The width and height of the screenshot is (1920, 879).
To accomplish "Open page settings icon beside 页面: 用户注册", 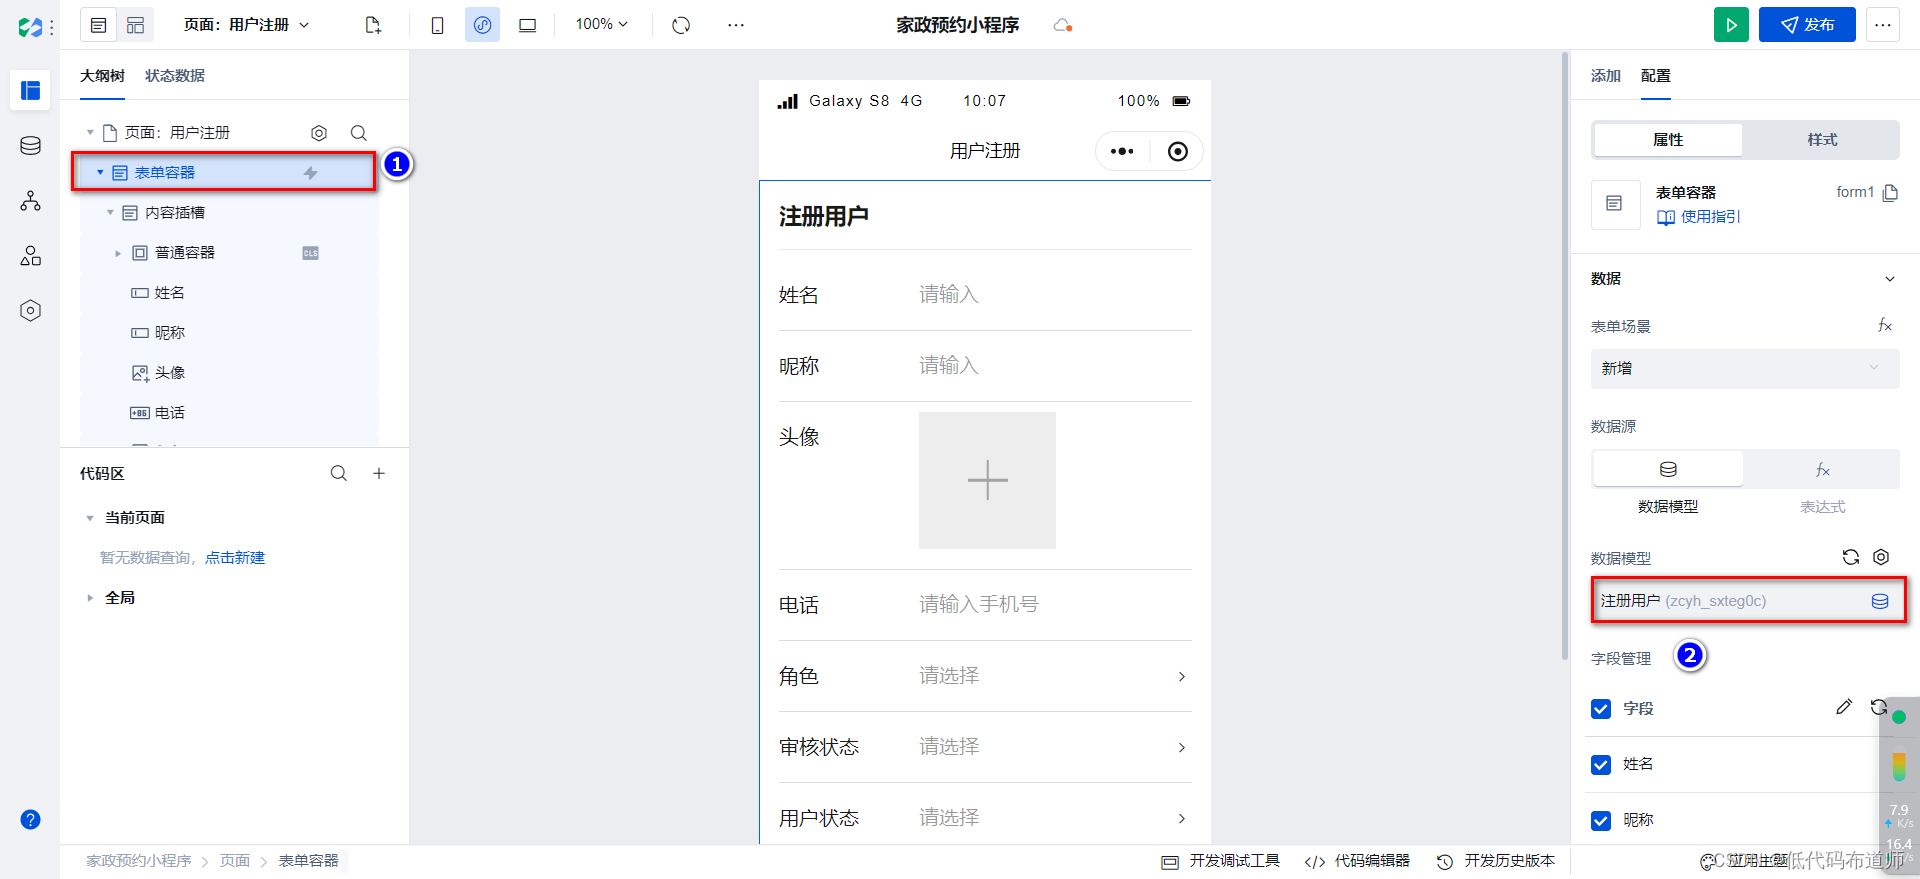I will pos(319,133).
